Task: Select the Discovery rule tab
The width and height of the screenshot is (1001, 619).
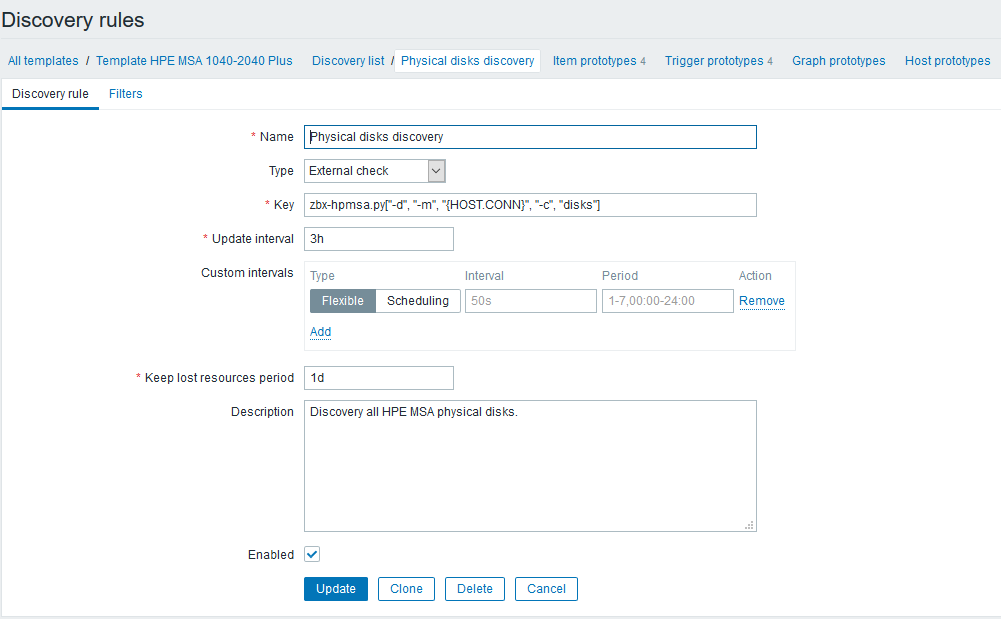Action: click(49, 93)
